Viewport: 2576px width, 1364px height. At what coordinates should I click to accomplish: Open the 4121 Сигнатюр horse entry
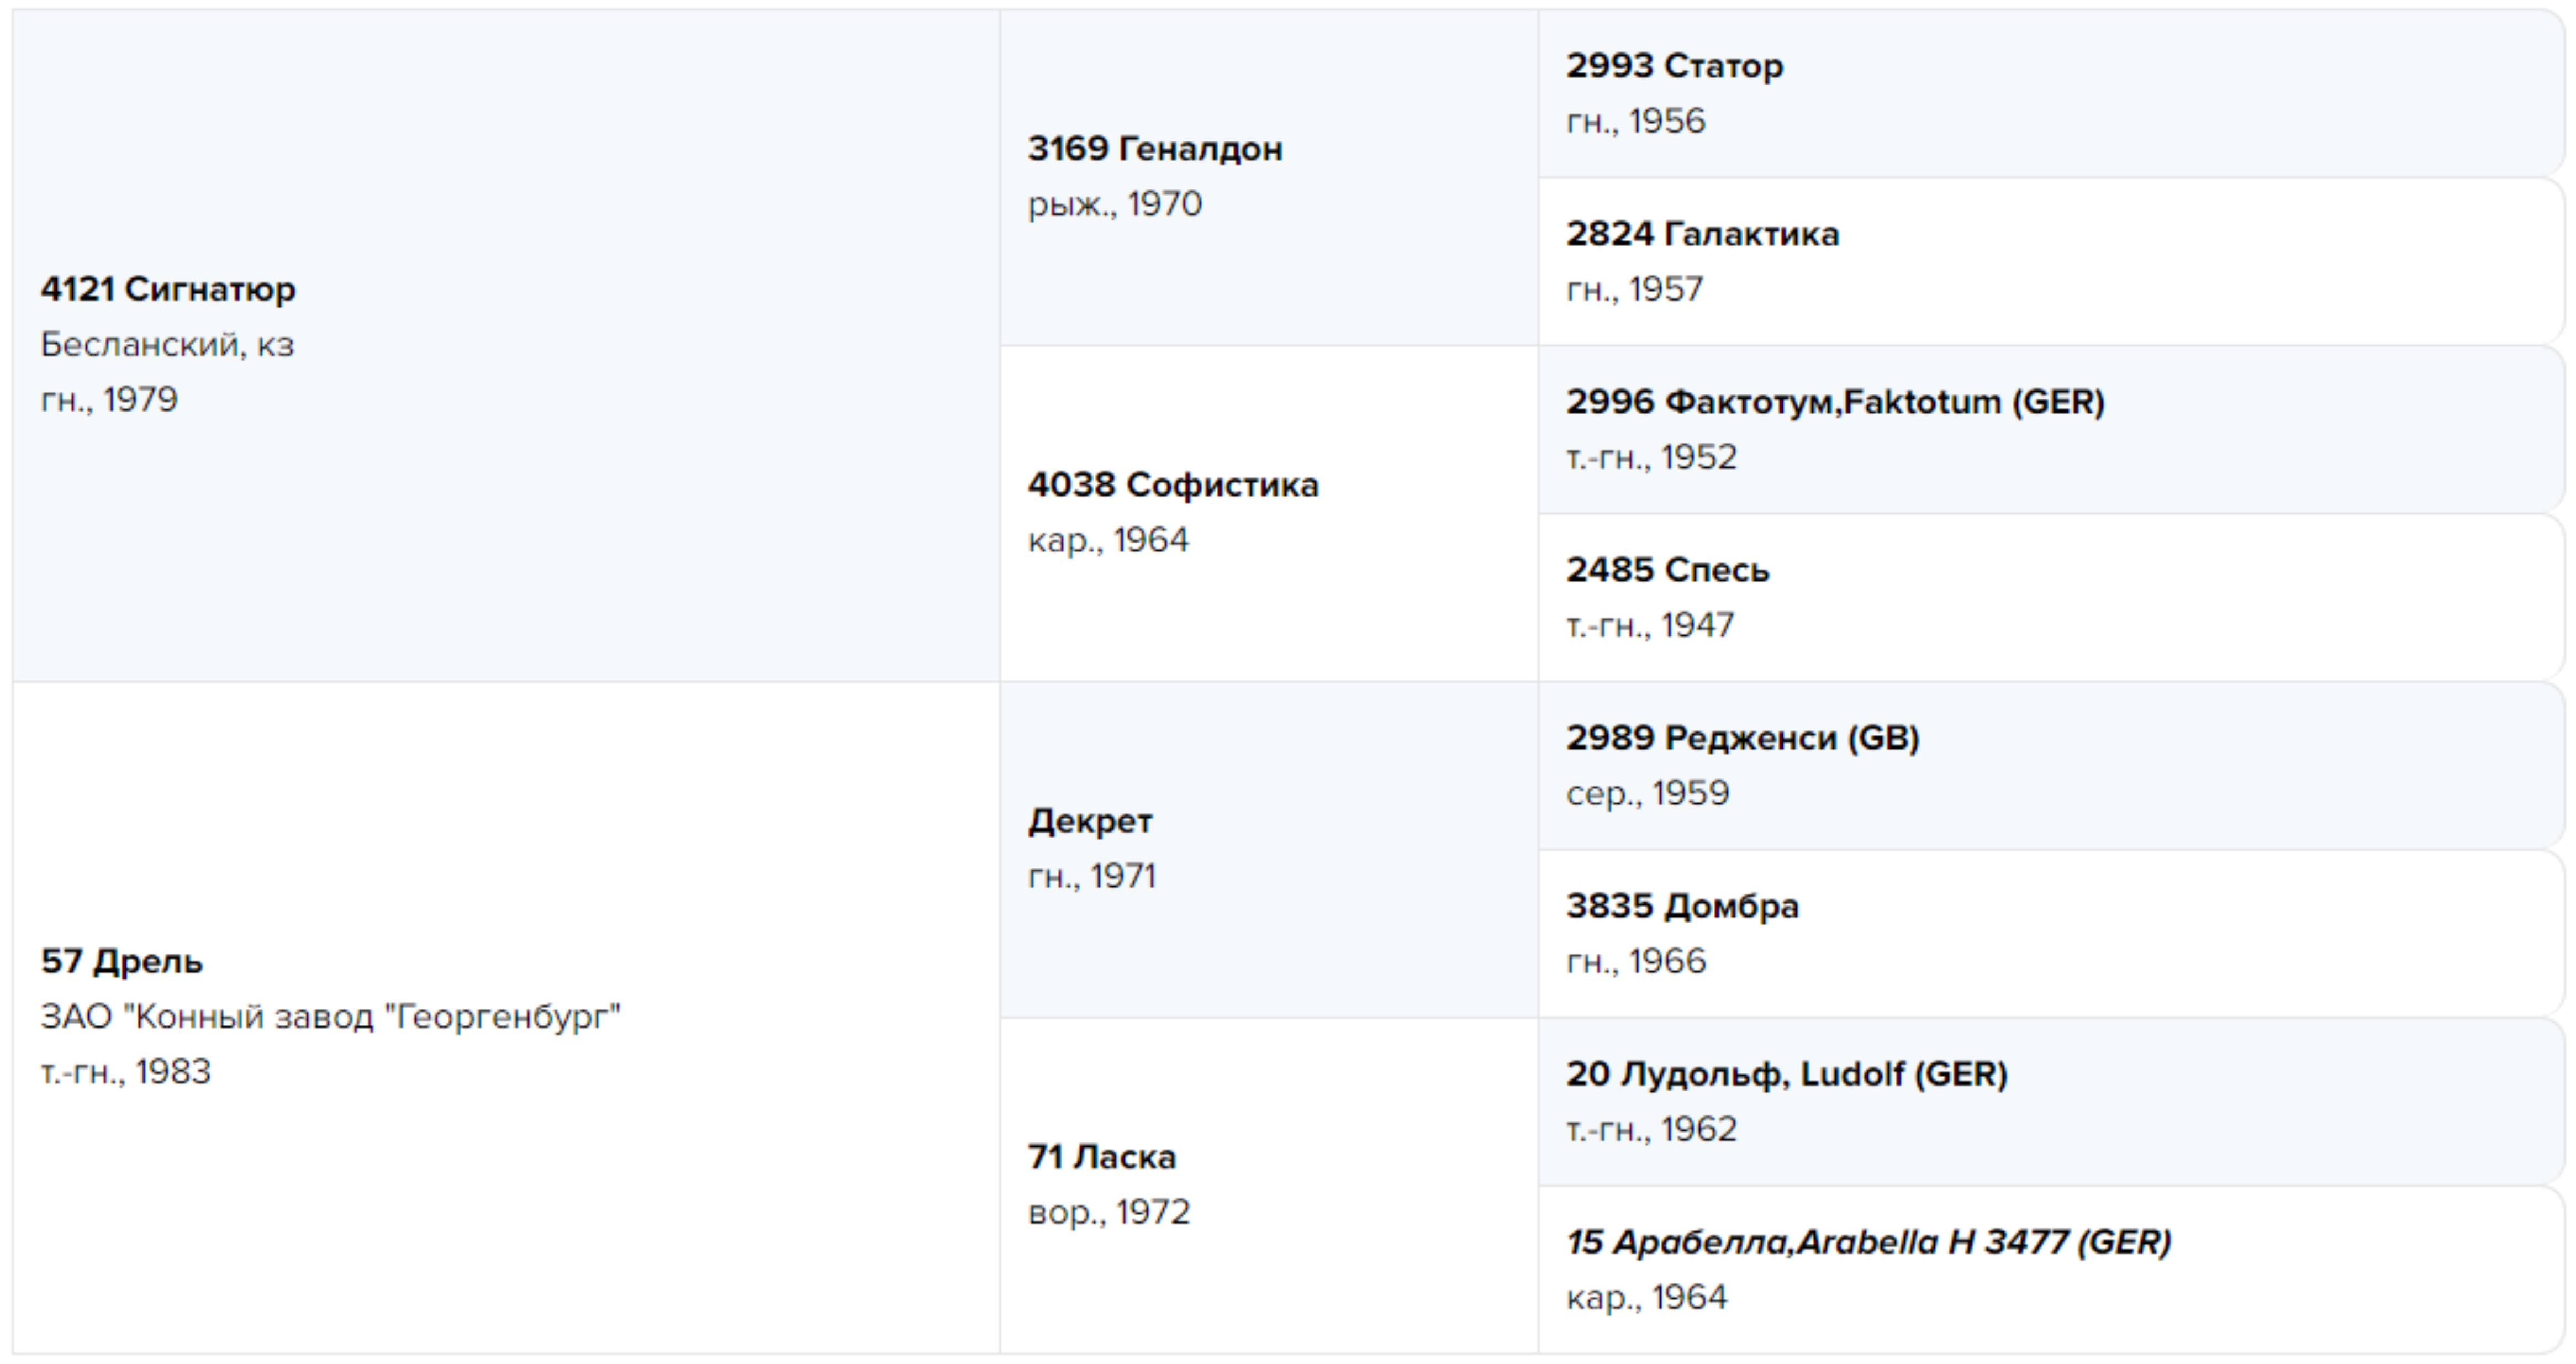click(168, 289)
